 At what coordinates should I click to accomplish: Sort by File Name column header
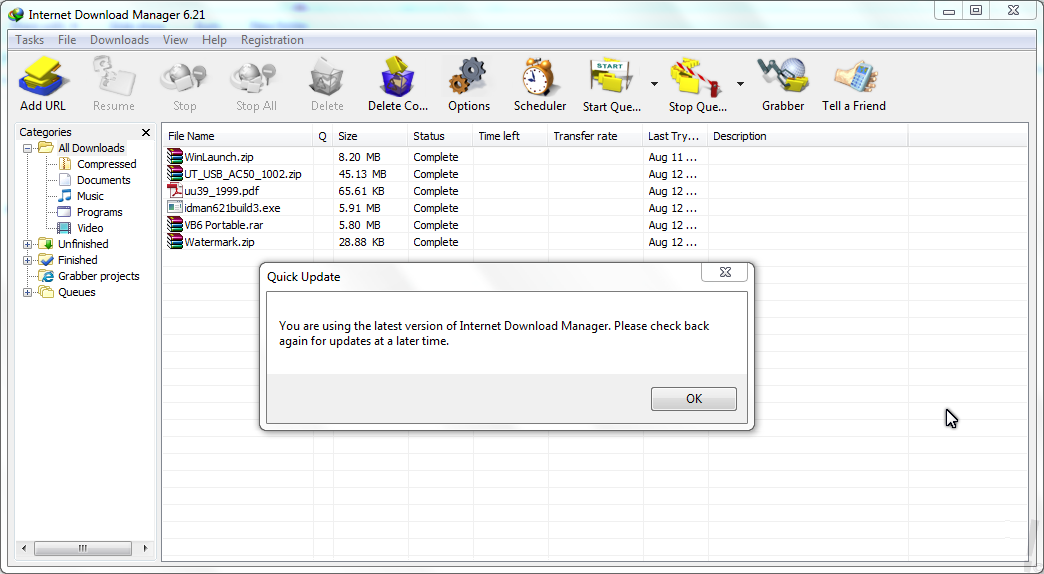point(238,136)
